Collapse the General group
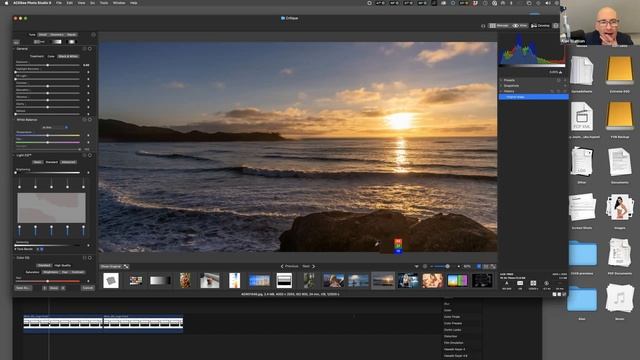The width and height of the screenshot is (640, 360). click(15, 49)
